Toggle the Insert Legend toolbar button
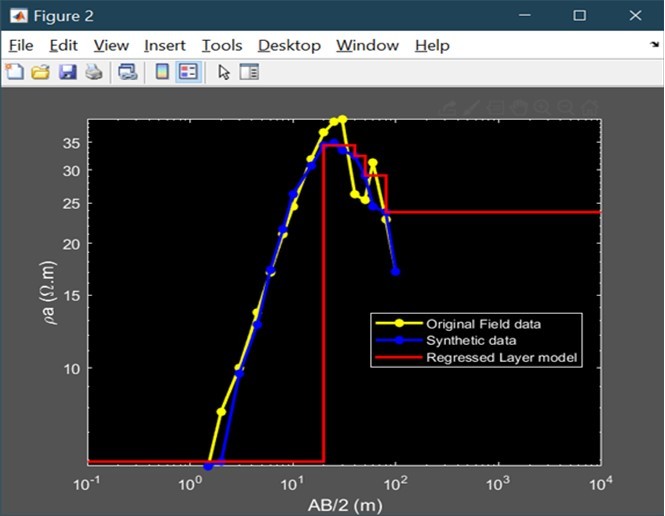 click(188, 72)
